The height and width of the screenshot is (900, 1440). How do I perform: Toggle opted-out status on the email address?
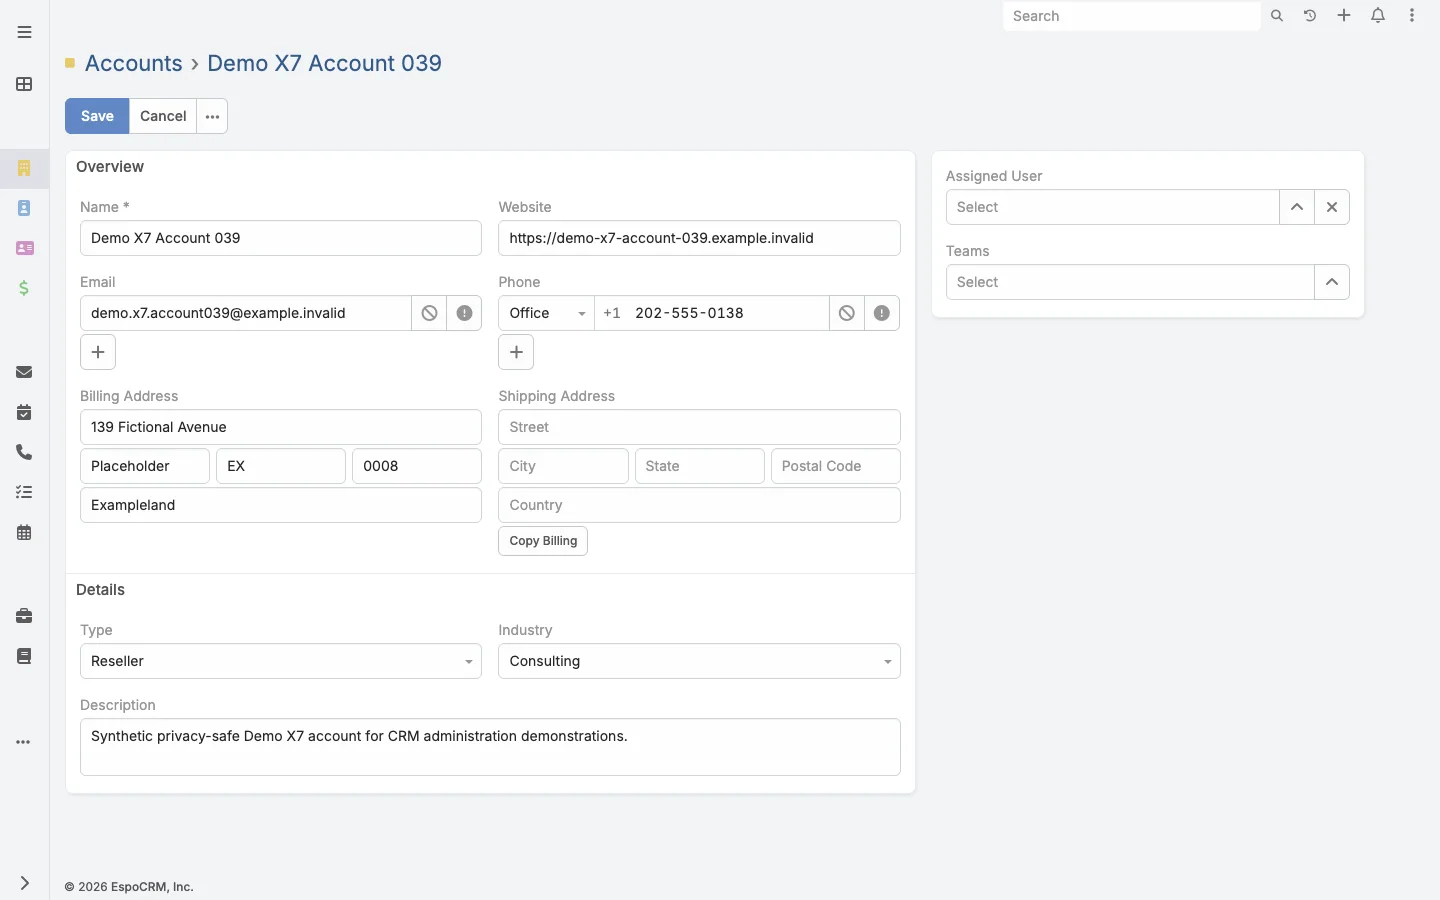tap(429, 313)
